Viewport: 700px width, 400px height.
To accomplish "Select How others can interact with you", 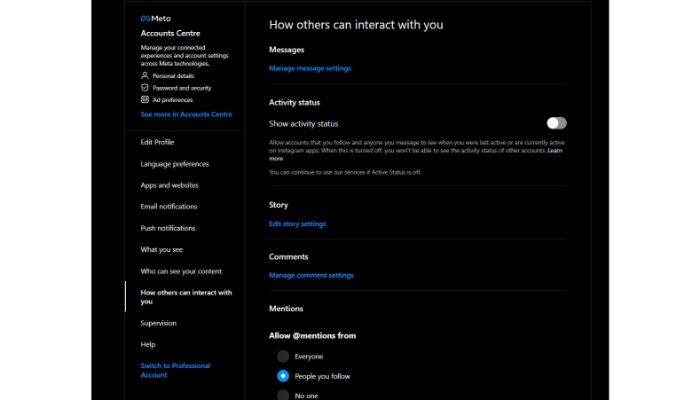I will pyautogui.click(x=186, y=297).
